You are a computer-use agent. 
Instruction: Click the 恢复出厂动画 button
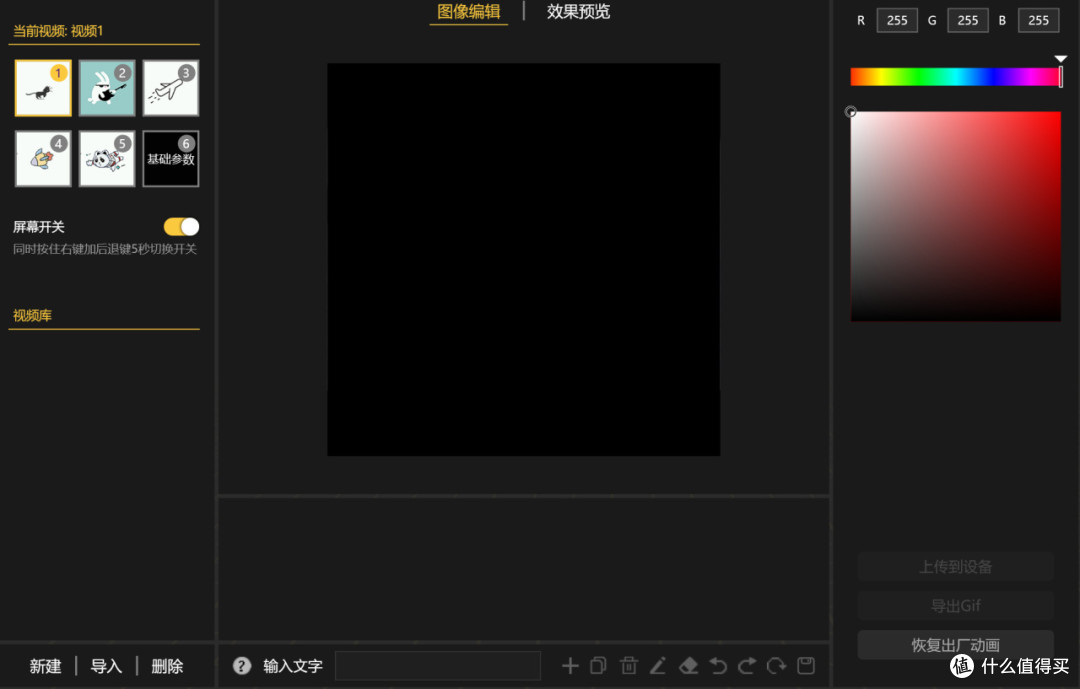[x=955, y=645]
